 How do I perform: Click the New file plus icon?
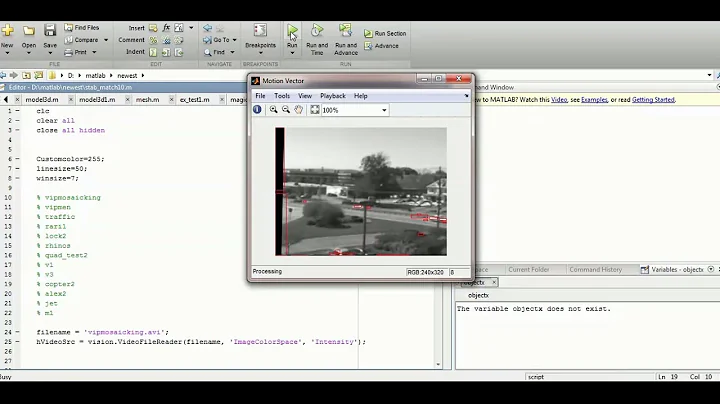tap(7, 30)
